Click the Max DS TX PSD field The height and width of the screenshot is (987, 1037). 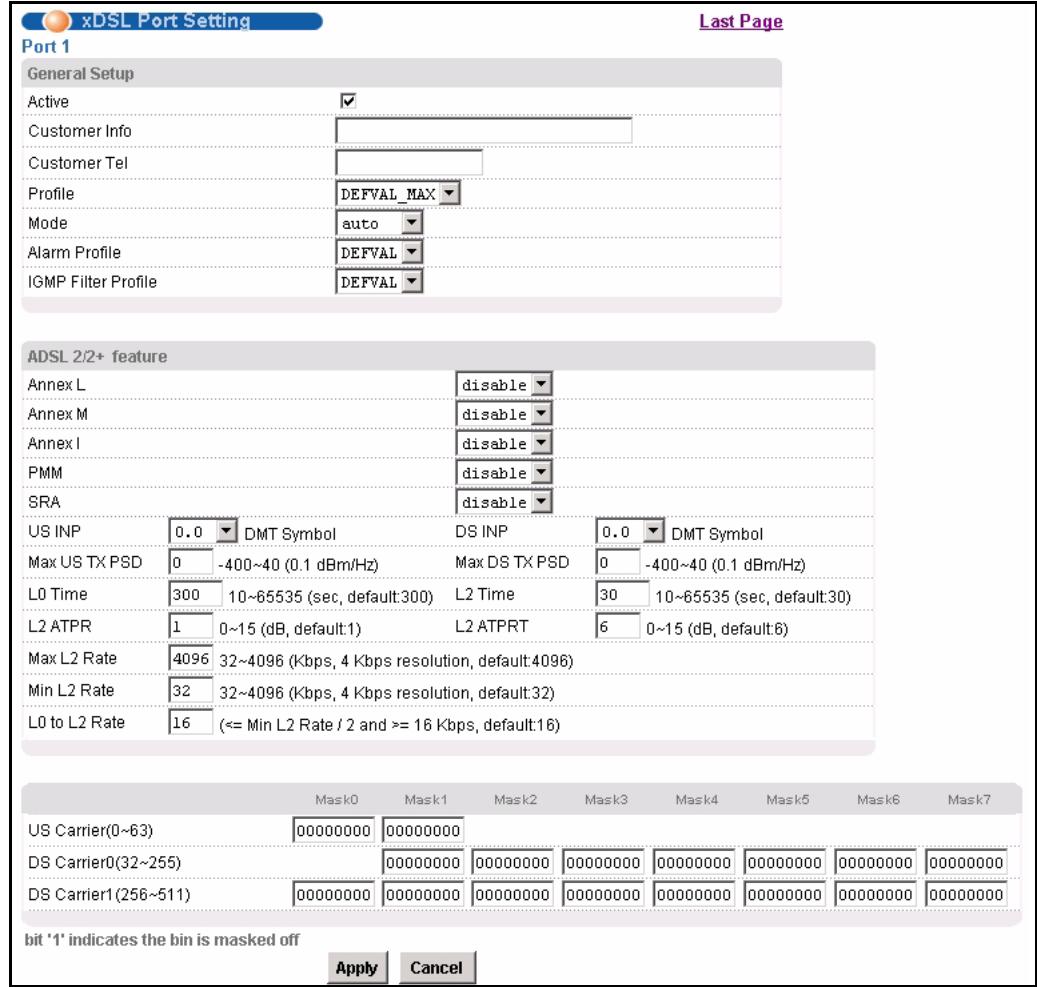click(618, 562)
